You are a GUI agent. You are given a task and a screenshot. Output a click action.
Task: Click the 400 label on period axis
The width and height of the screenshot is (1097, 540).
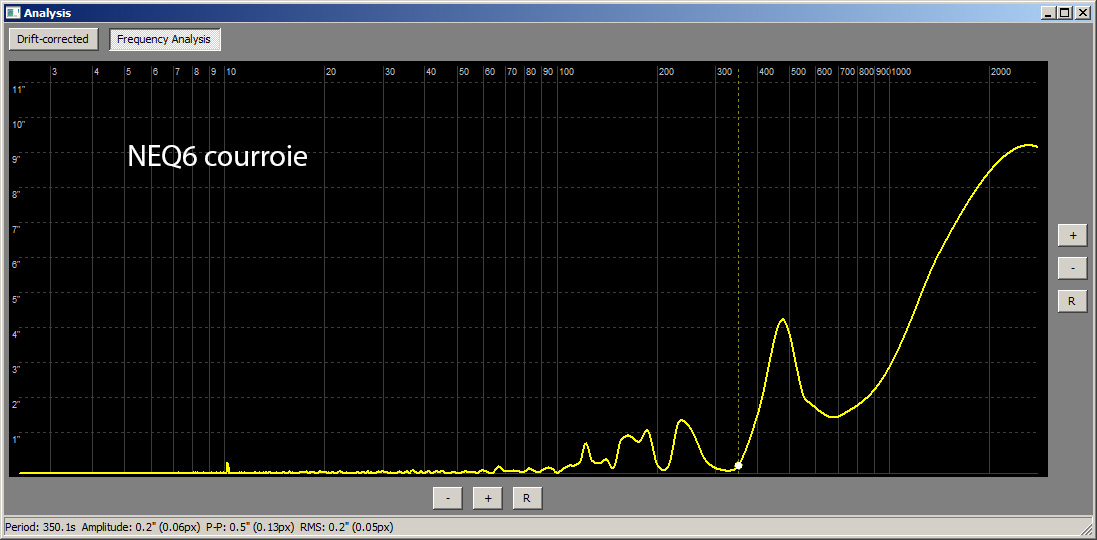[x=767, y=71]
